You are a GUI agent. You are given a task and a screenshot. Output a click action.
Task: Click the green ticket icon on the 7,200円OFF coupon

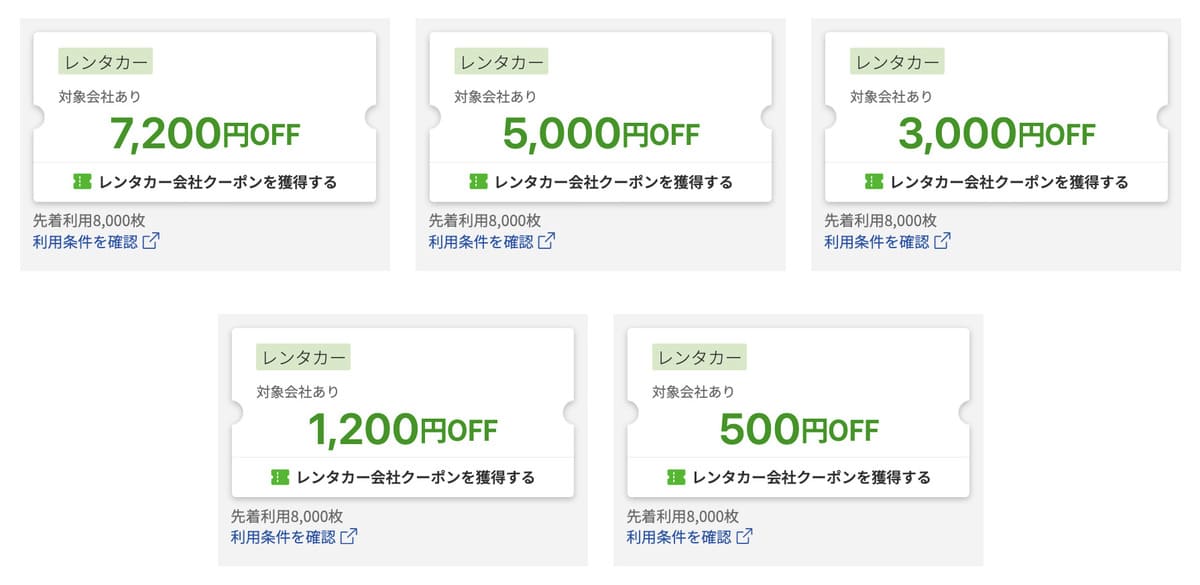(x=82, y=182)
